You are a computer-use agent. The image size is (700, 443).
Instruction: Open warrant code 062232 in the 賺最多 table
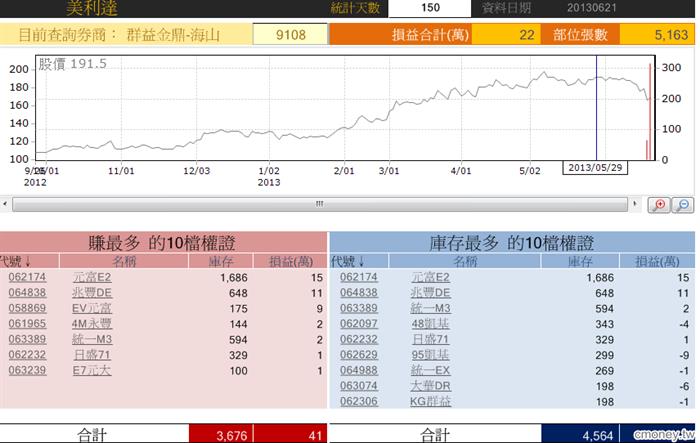click(x=27, y=355)
